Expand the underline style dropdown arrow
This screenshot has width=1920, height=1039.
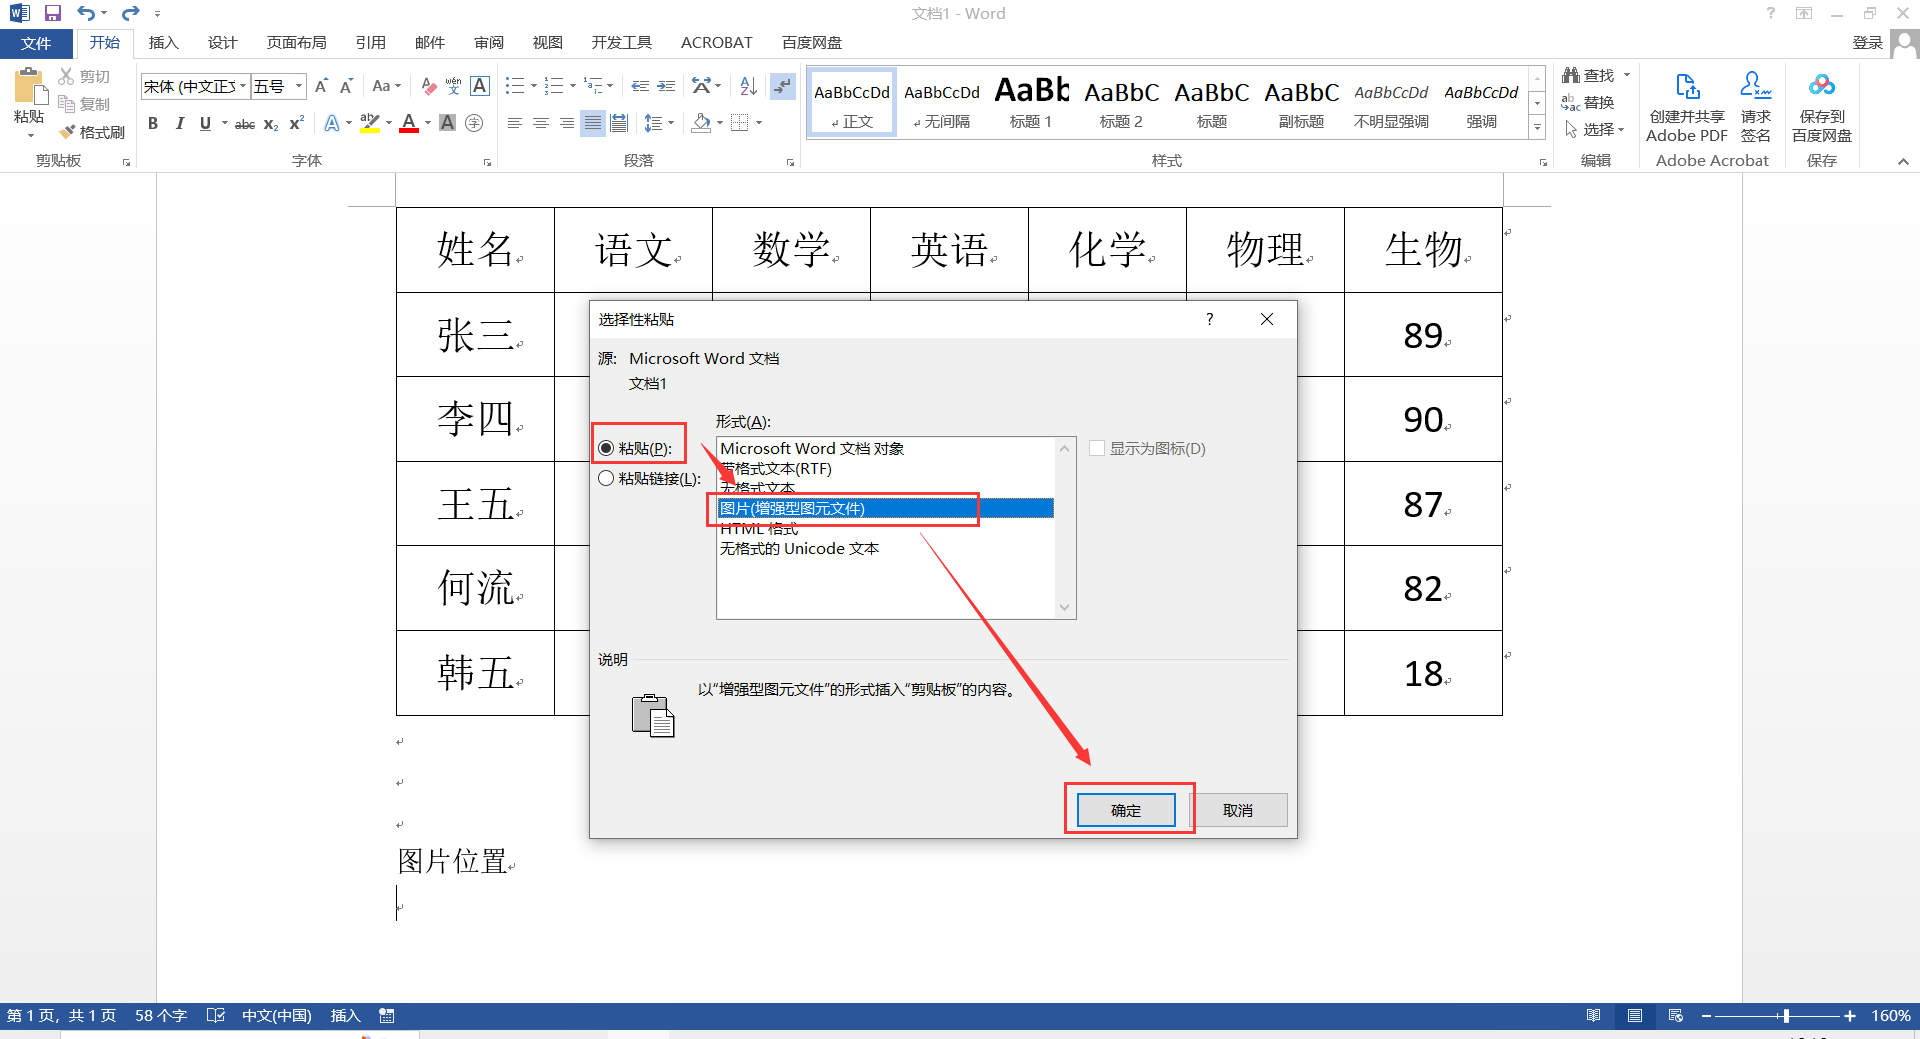pyautogui.click(x=224, y=124)
